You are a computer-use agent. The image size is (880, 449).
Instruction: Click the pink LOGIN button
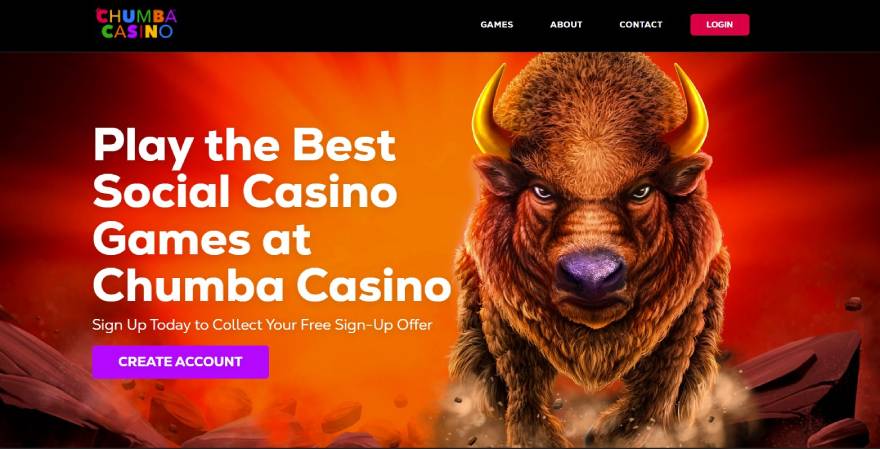coord(719,25)
